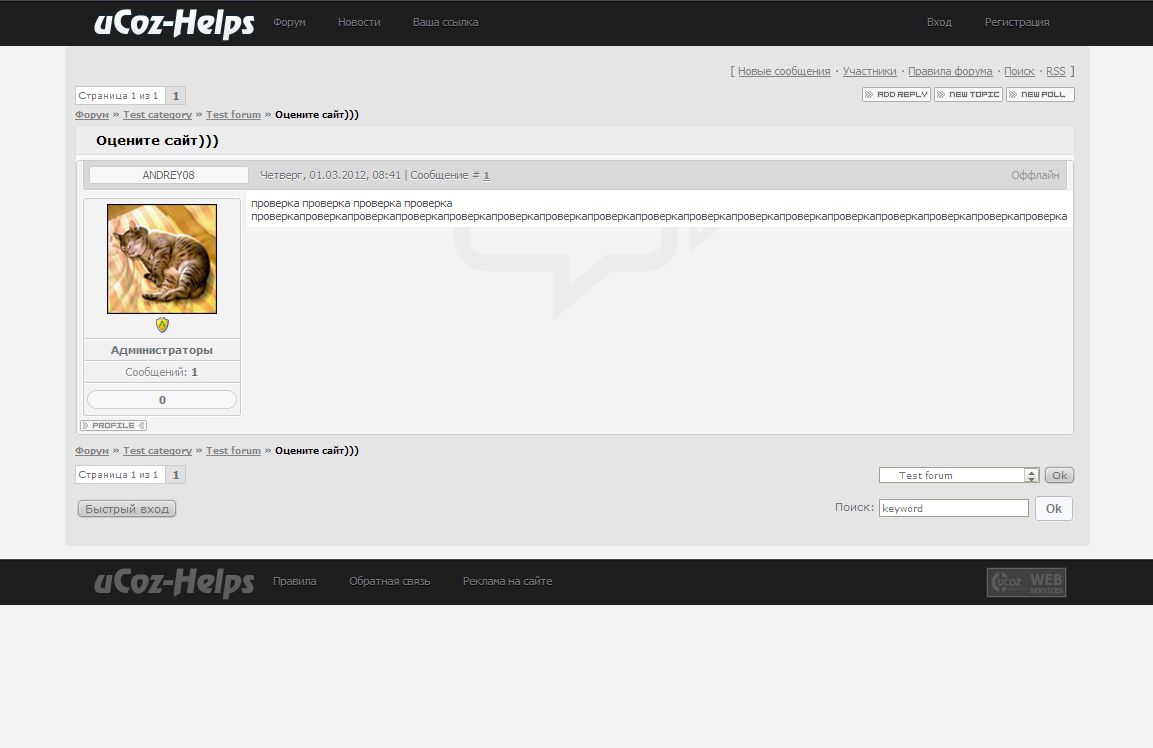The image size is (1153, 748).
Task: Click the footer uCoz-Helps logo
Action: point(174,582)
